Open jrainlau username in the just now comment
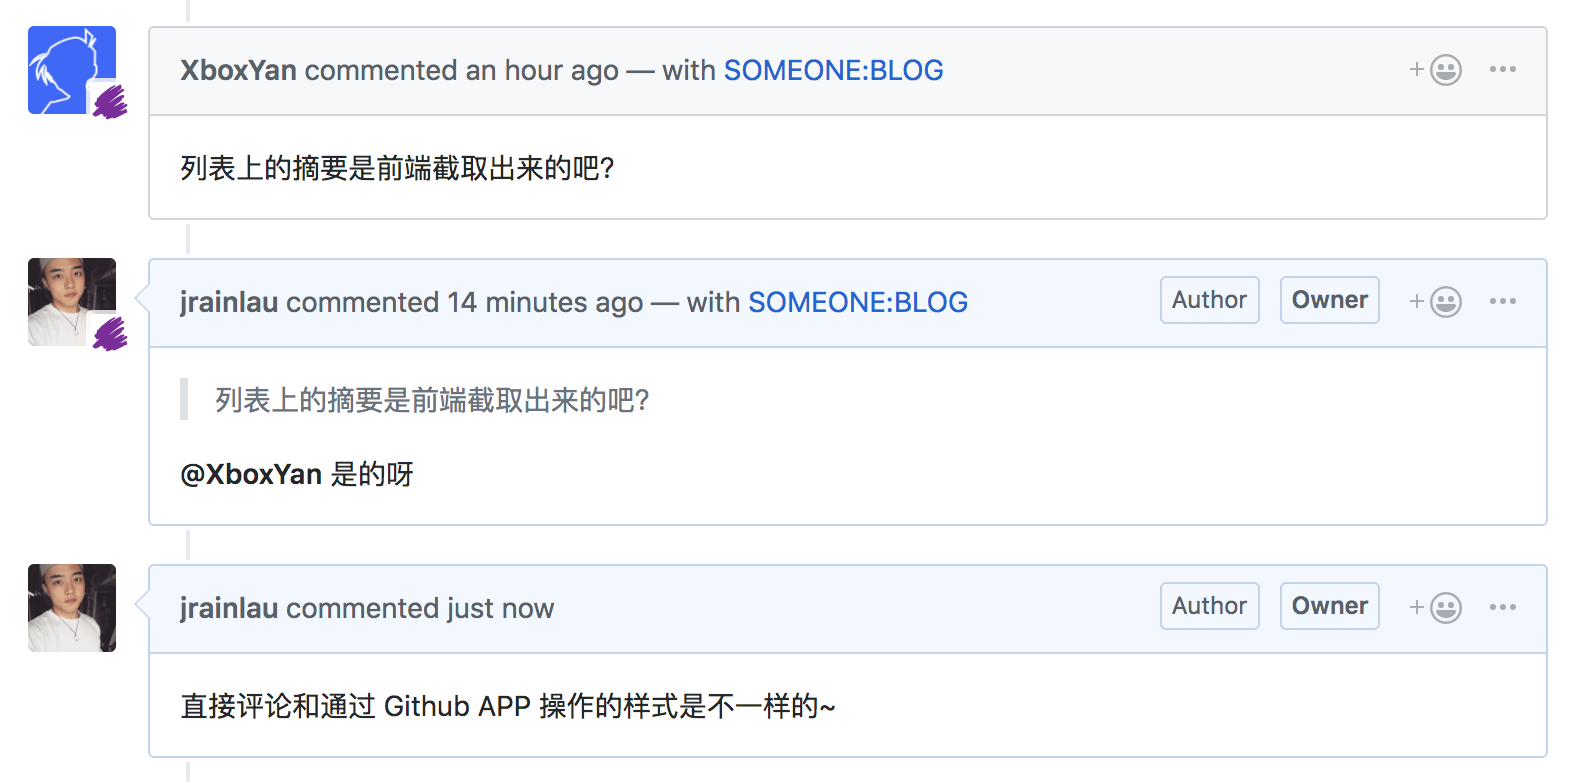 [229, 608]
